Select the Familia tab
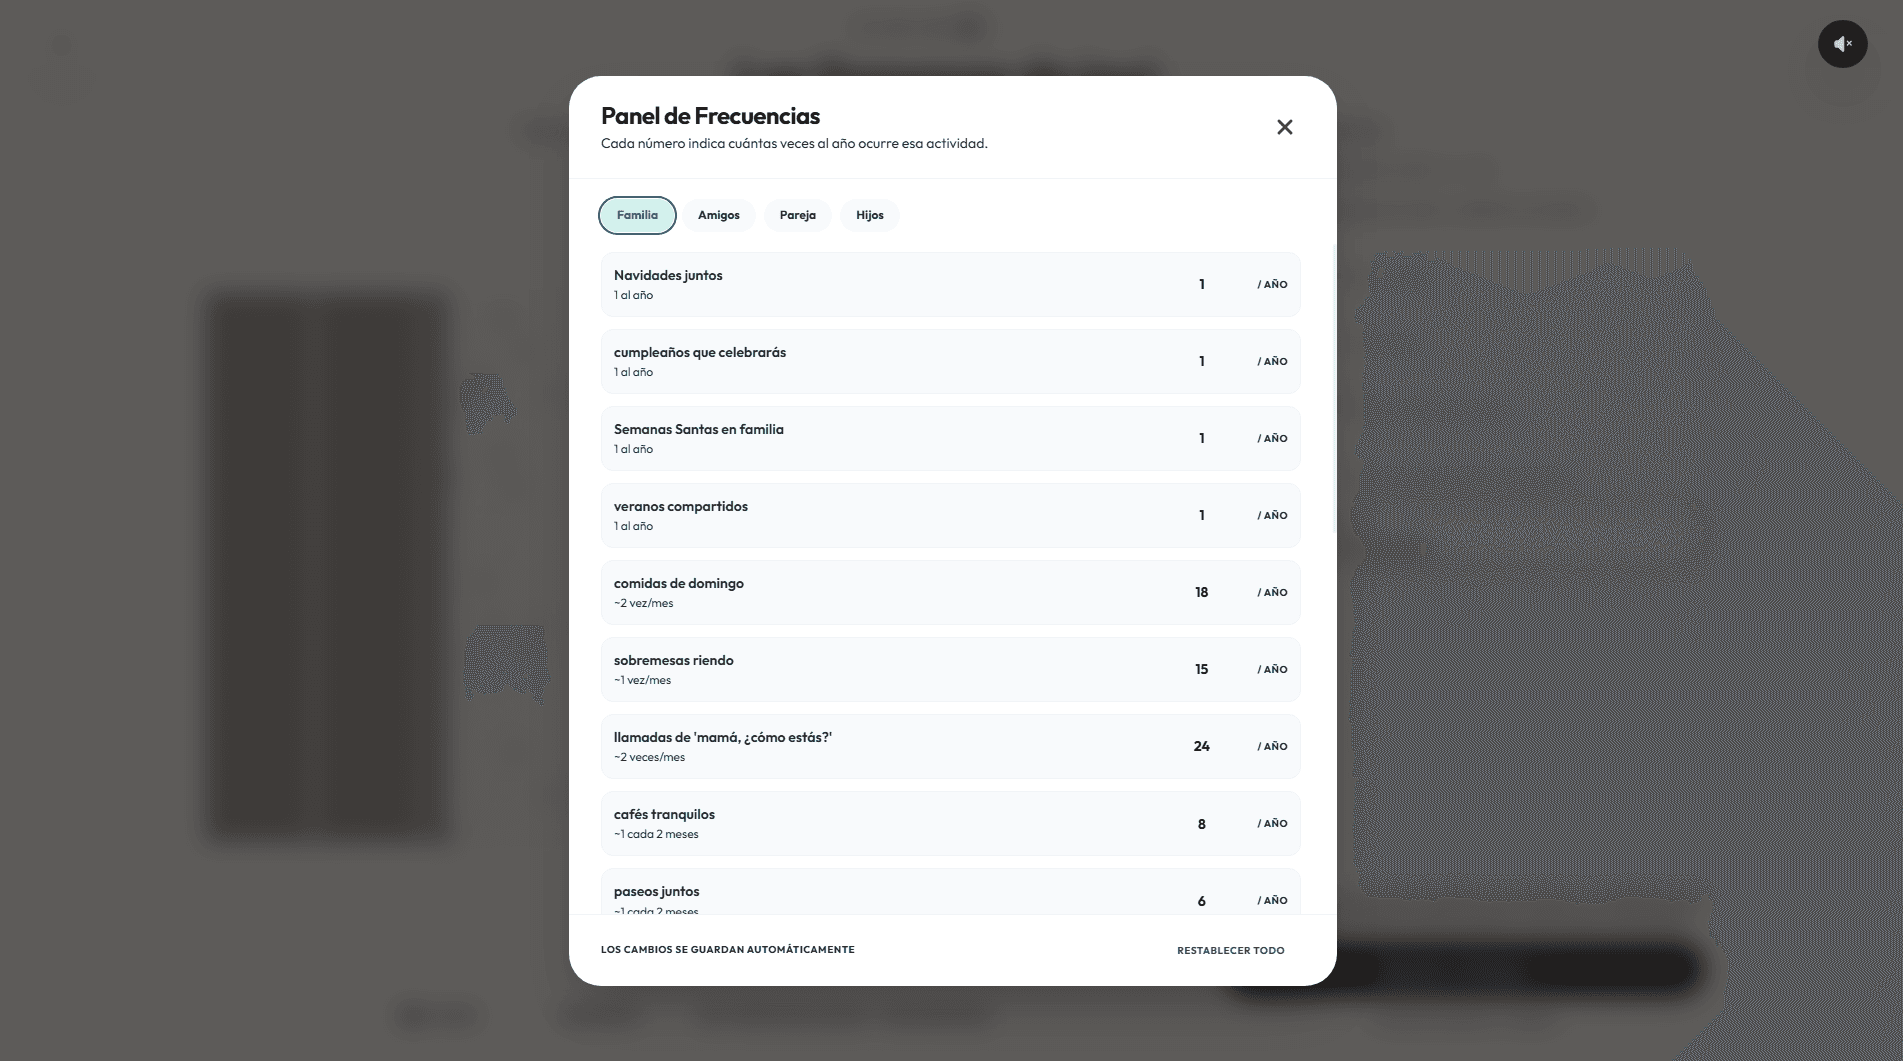This screenshot has width=1903, height=1061. click(637, 215)
